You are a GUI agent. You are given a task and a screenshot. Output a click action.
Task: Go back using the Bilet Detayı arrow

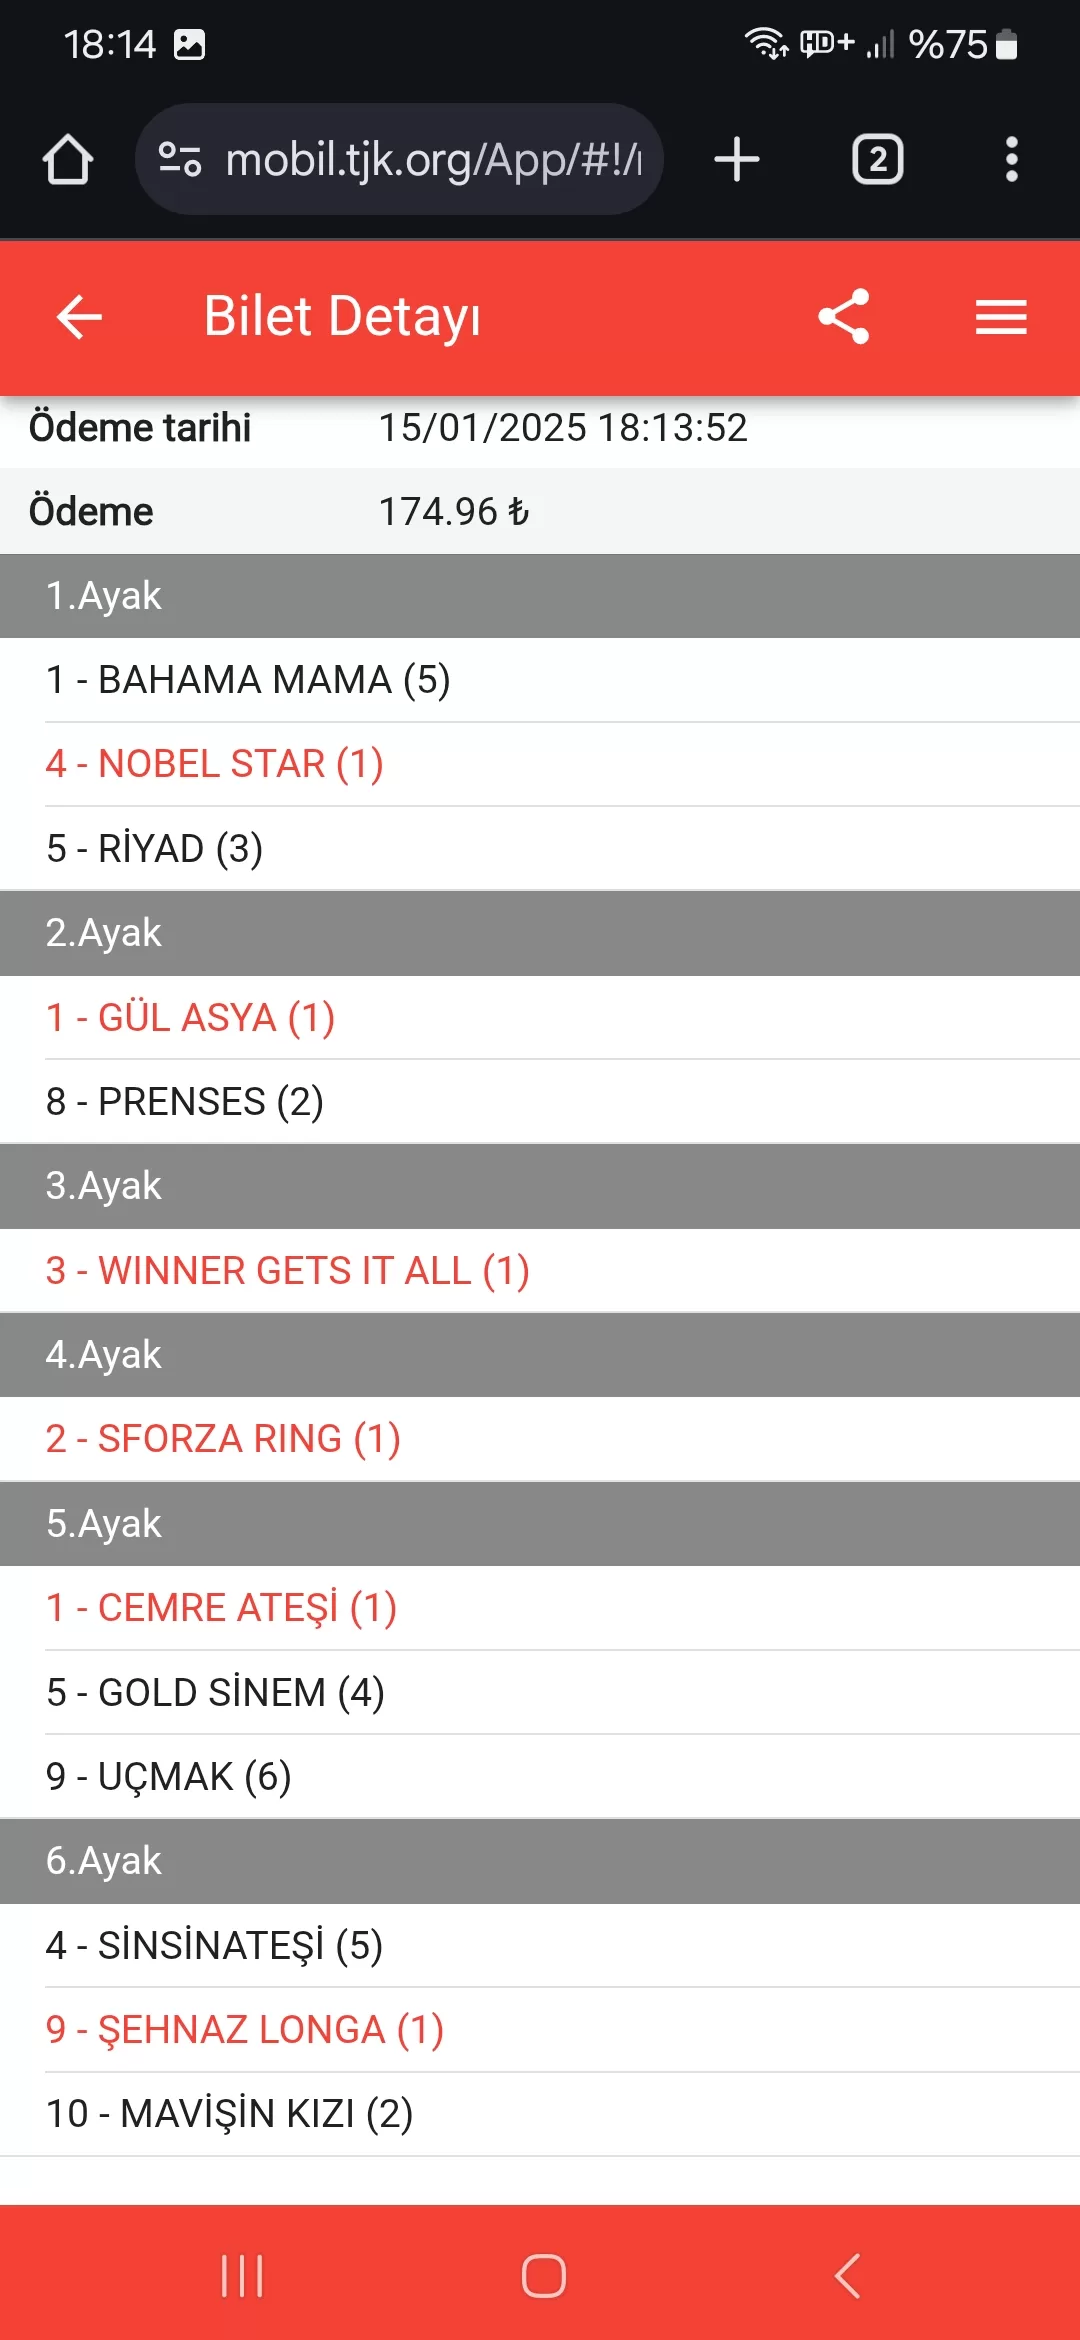[x=80, y=318]
